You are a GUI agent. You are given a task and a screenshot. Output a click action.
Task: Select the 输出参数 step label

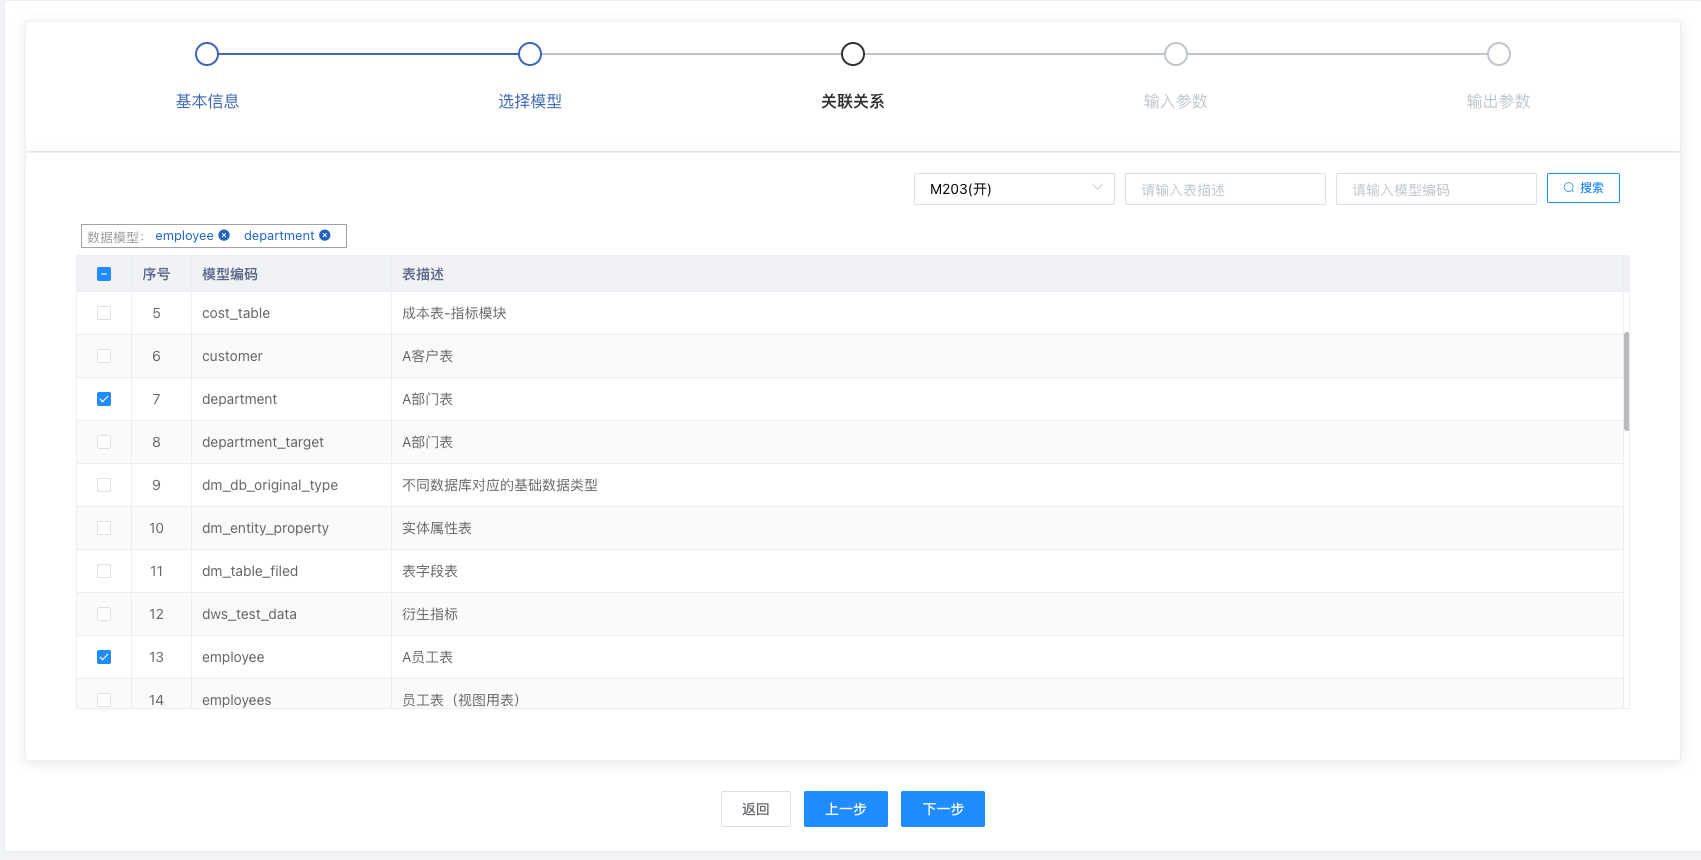1499,101
